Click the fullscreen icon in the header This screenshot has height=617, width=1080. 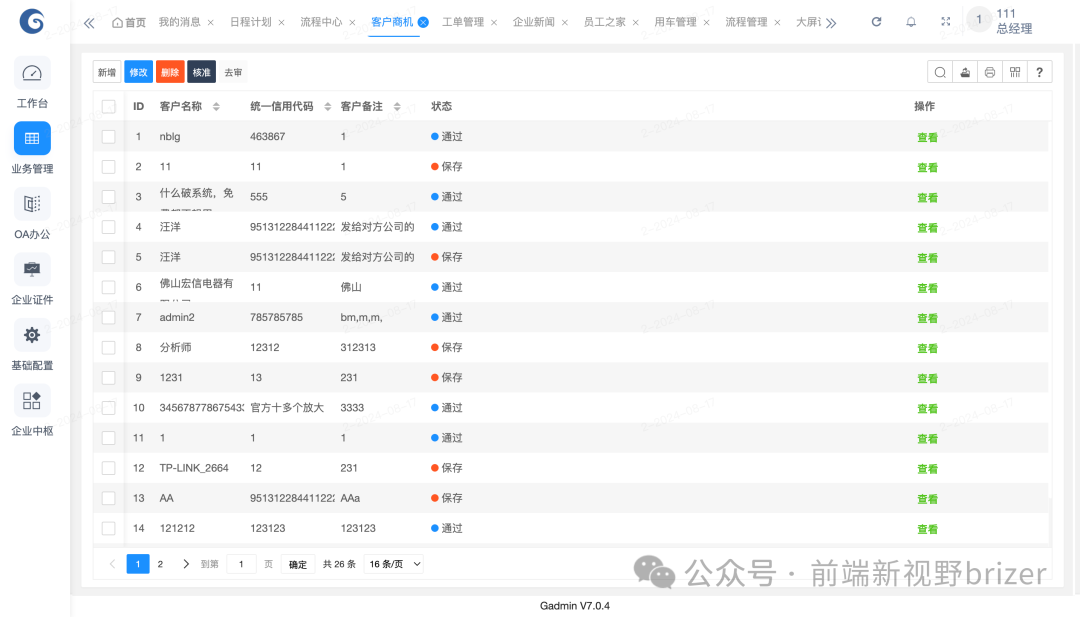944,20
